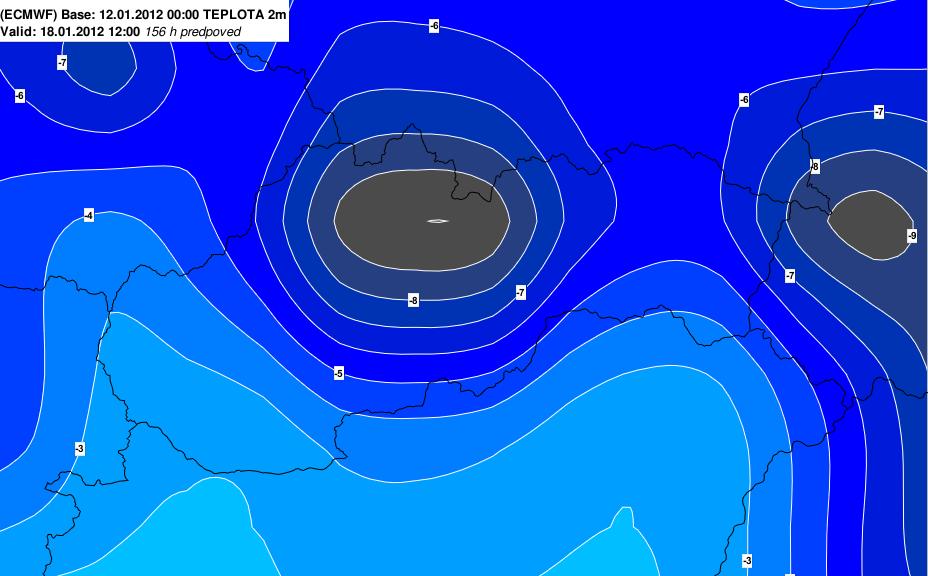928x576 pixels.
Task: Click the "-7" label in top-left cold pocket
Action: point(62,62)
